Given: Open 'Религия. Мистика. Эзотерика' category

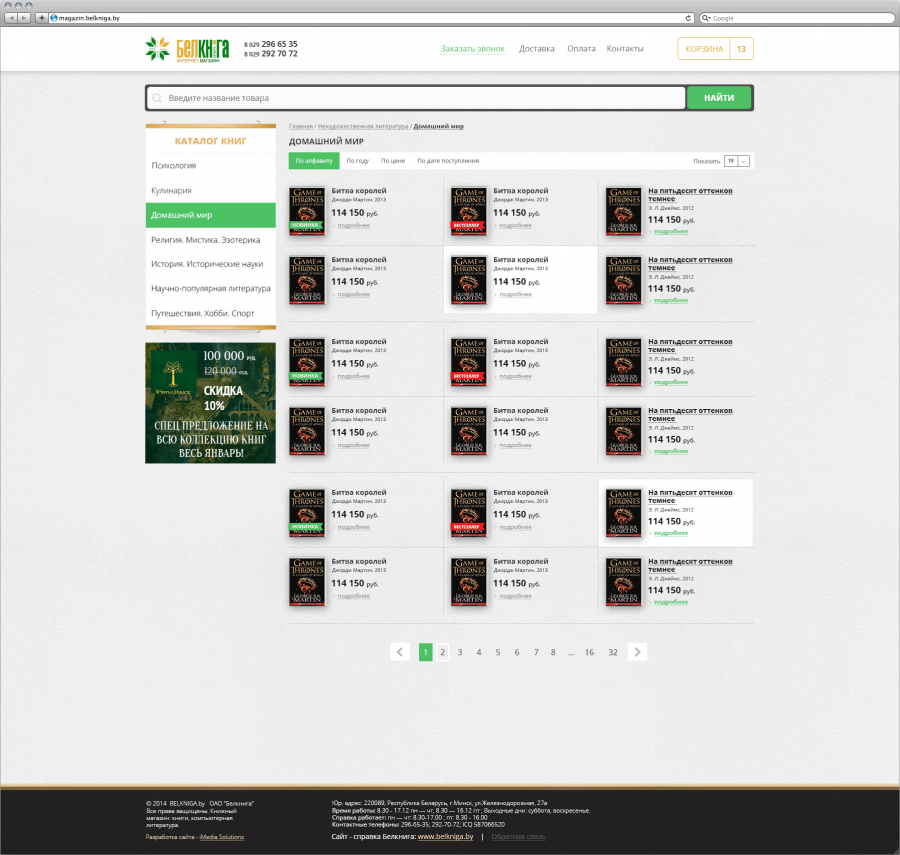Looking at the screenshot, I should tap(211, 240).
